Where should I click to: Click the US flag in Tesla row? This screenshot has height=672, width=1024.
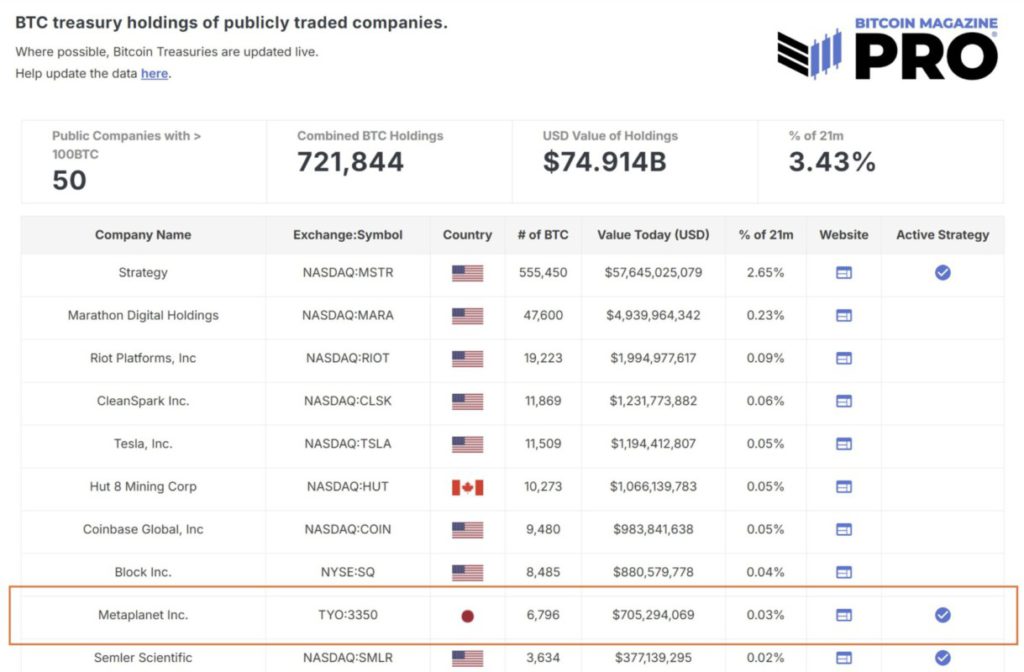point(468,445)
